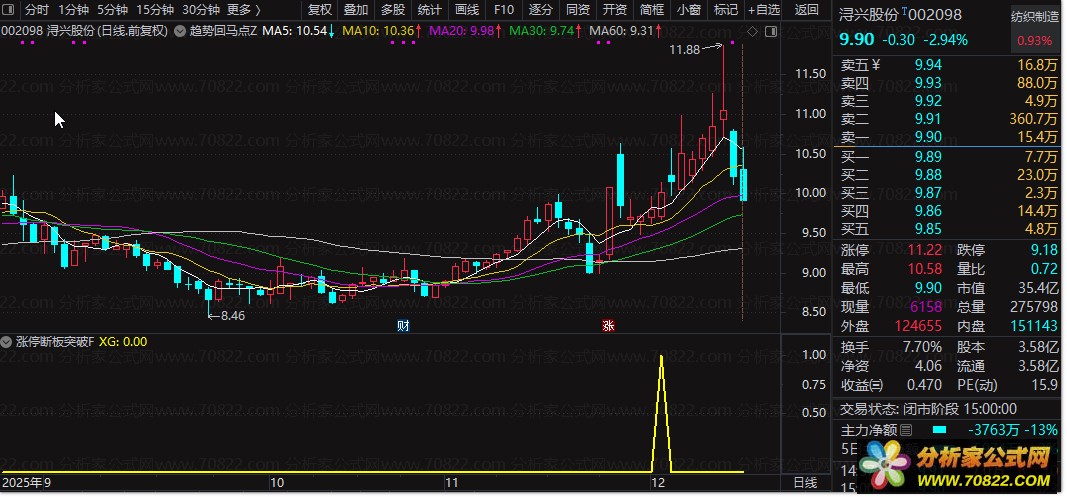
Task: Click the yellow XG signal spike
Action: click(661, 412)
